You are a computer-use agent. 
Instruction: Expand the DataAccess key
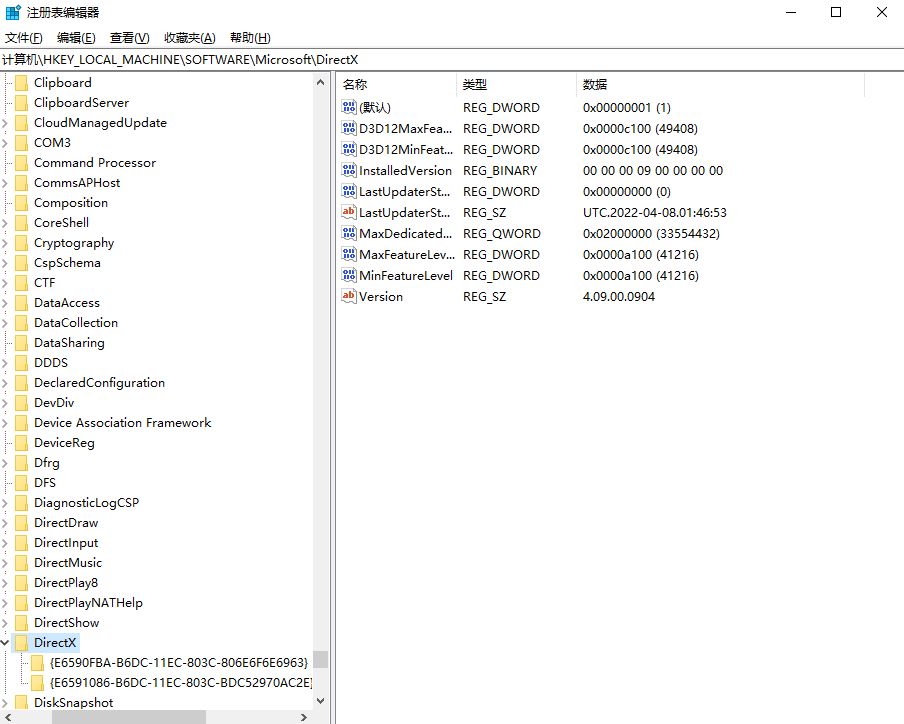pyautogui.click(x=5, y=303)
